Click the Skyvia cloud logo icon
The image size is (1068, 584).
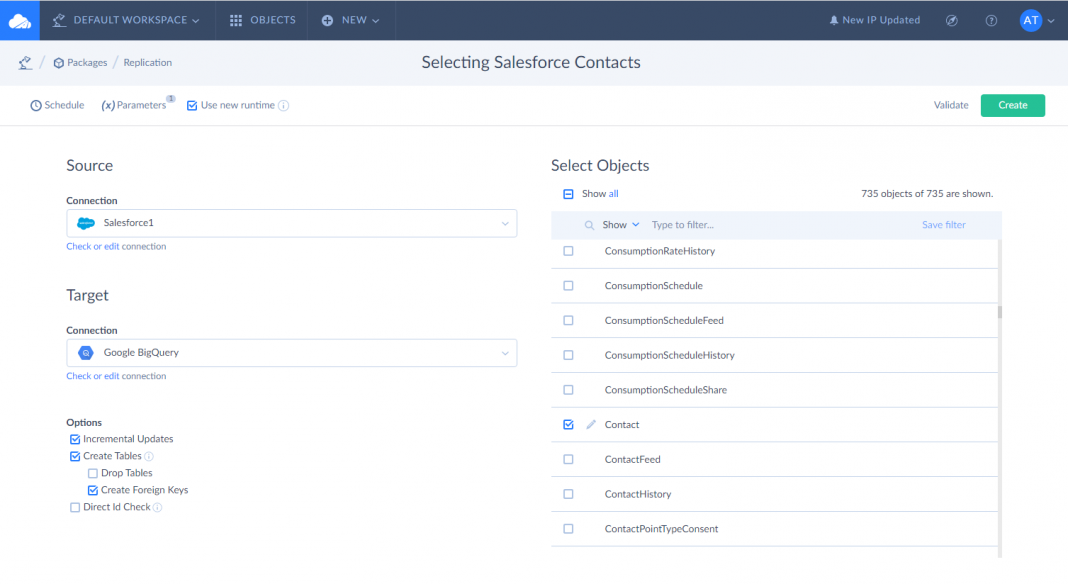coord(20,20)
